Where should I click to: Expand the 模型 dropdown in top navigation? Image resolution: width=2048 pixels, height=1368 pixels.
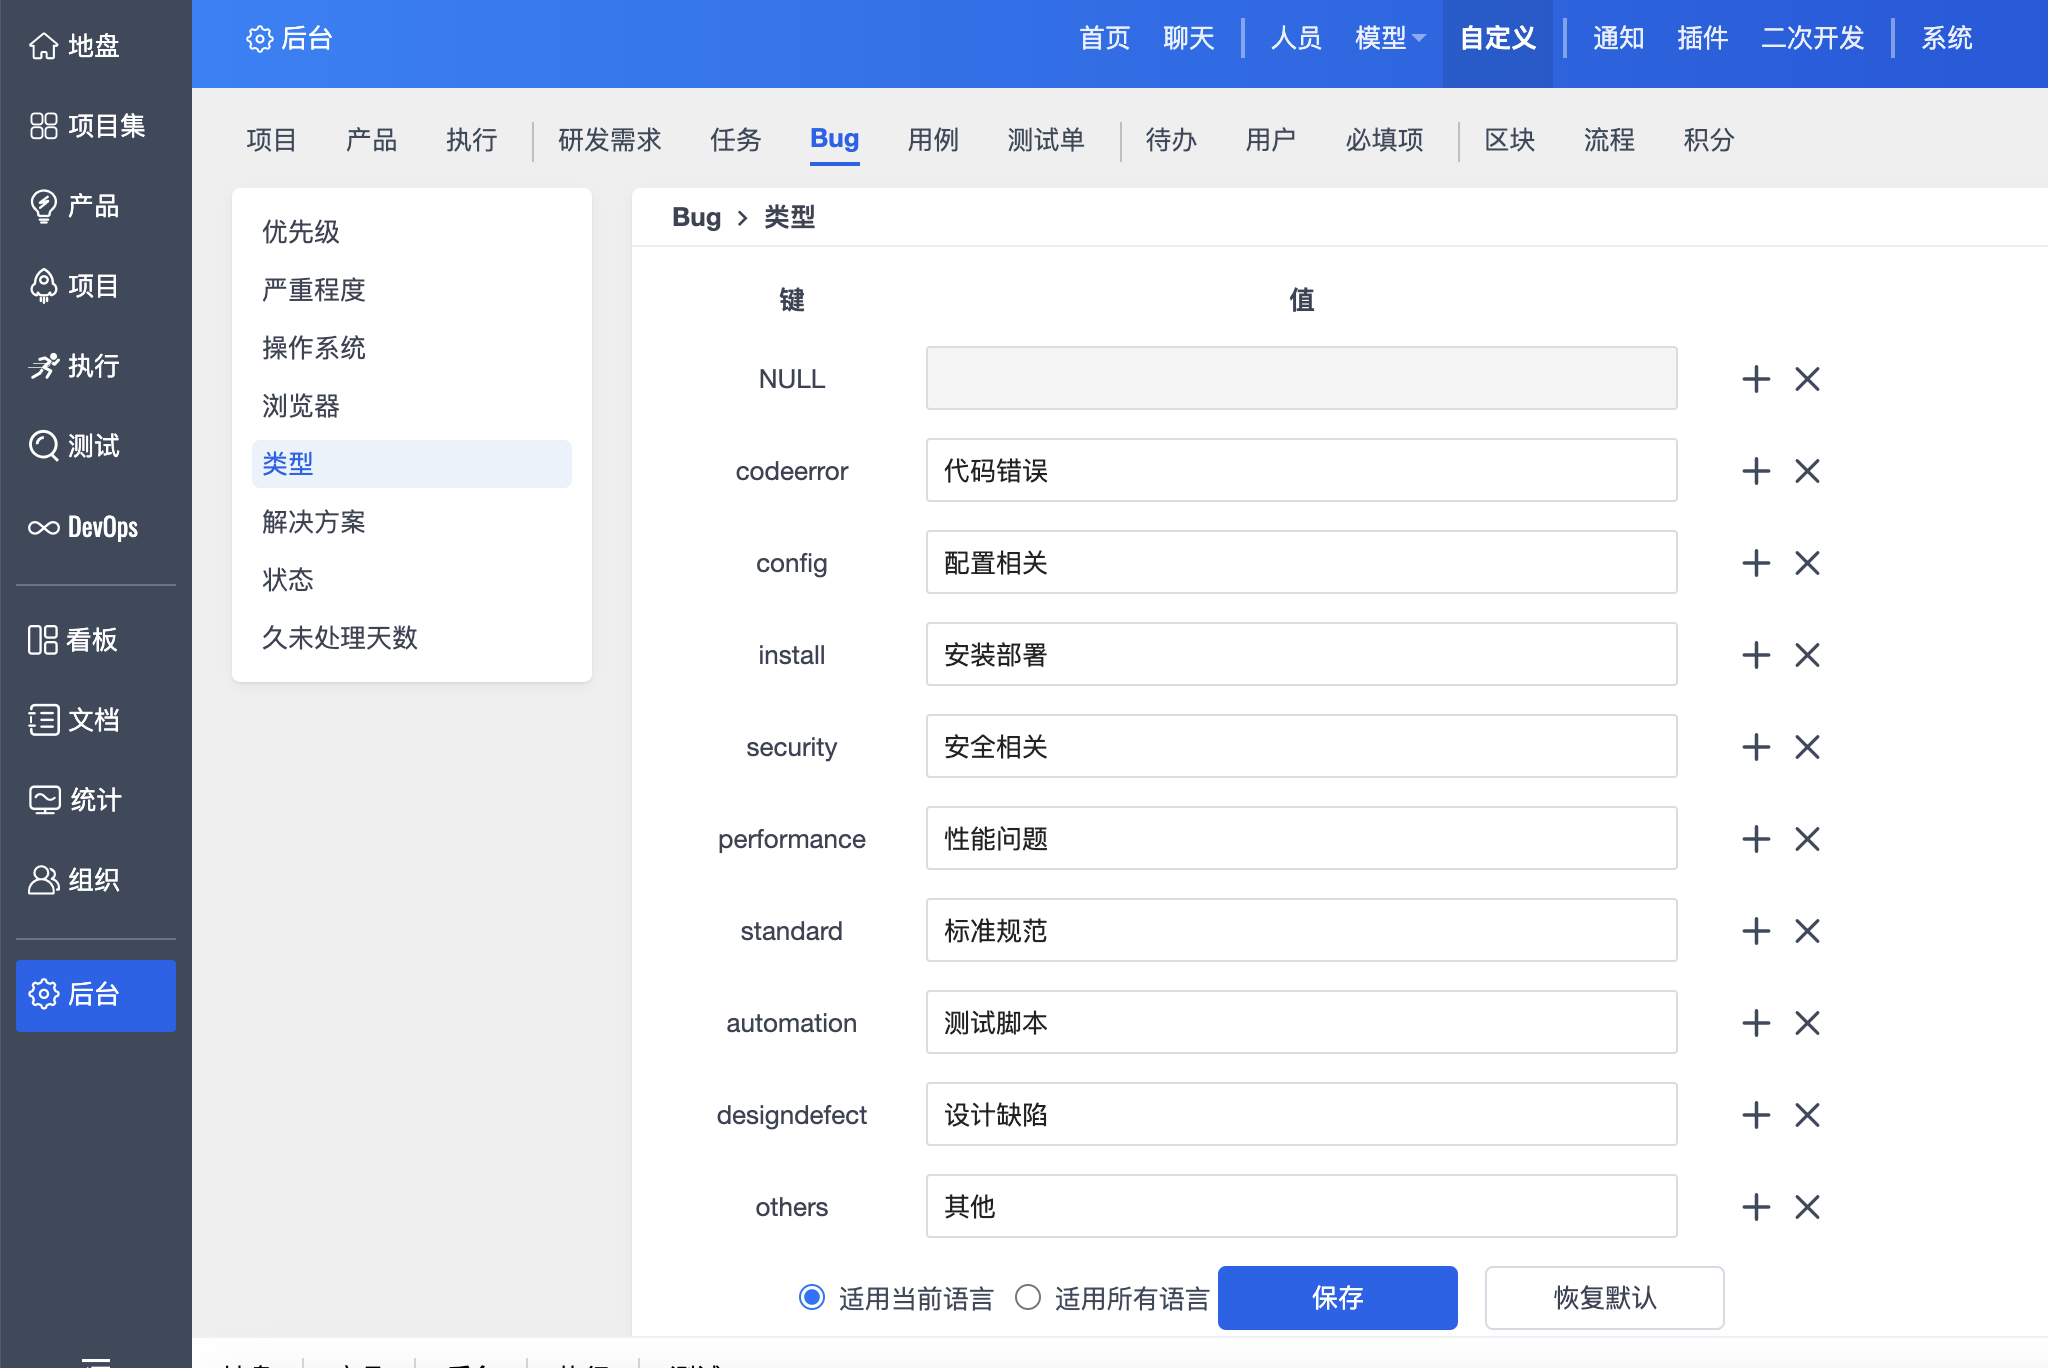[1390, 39]
